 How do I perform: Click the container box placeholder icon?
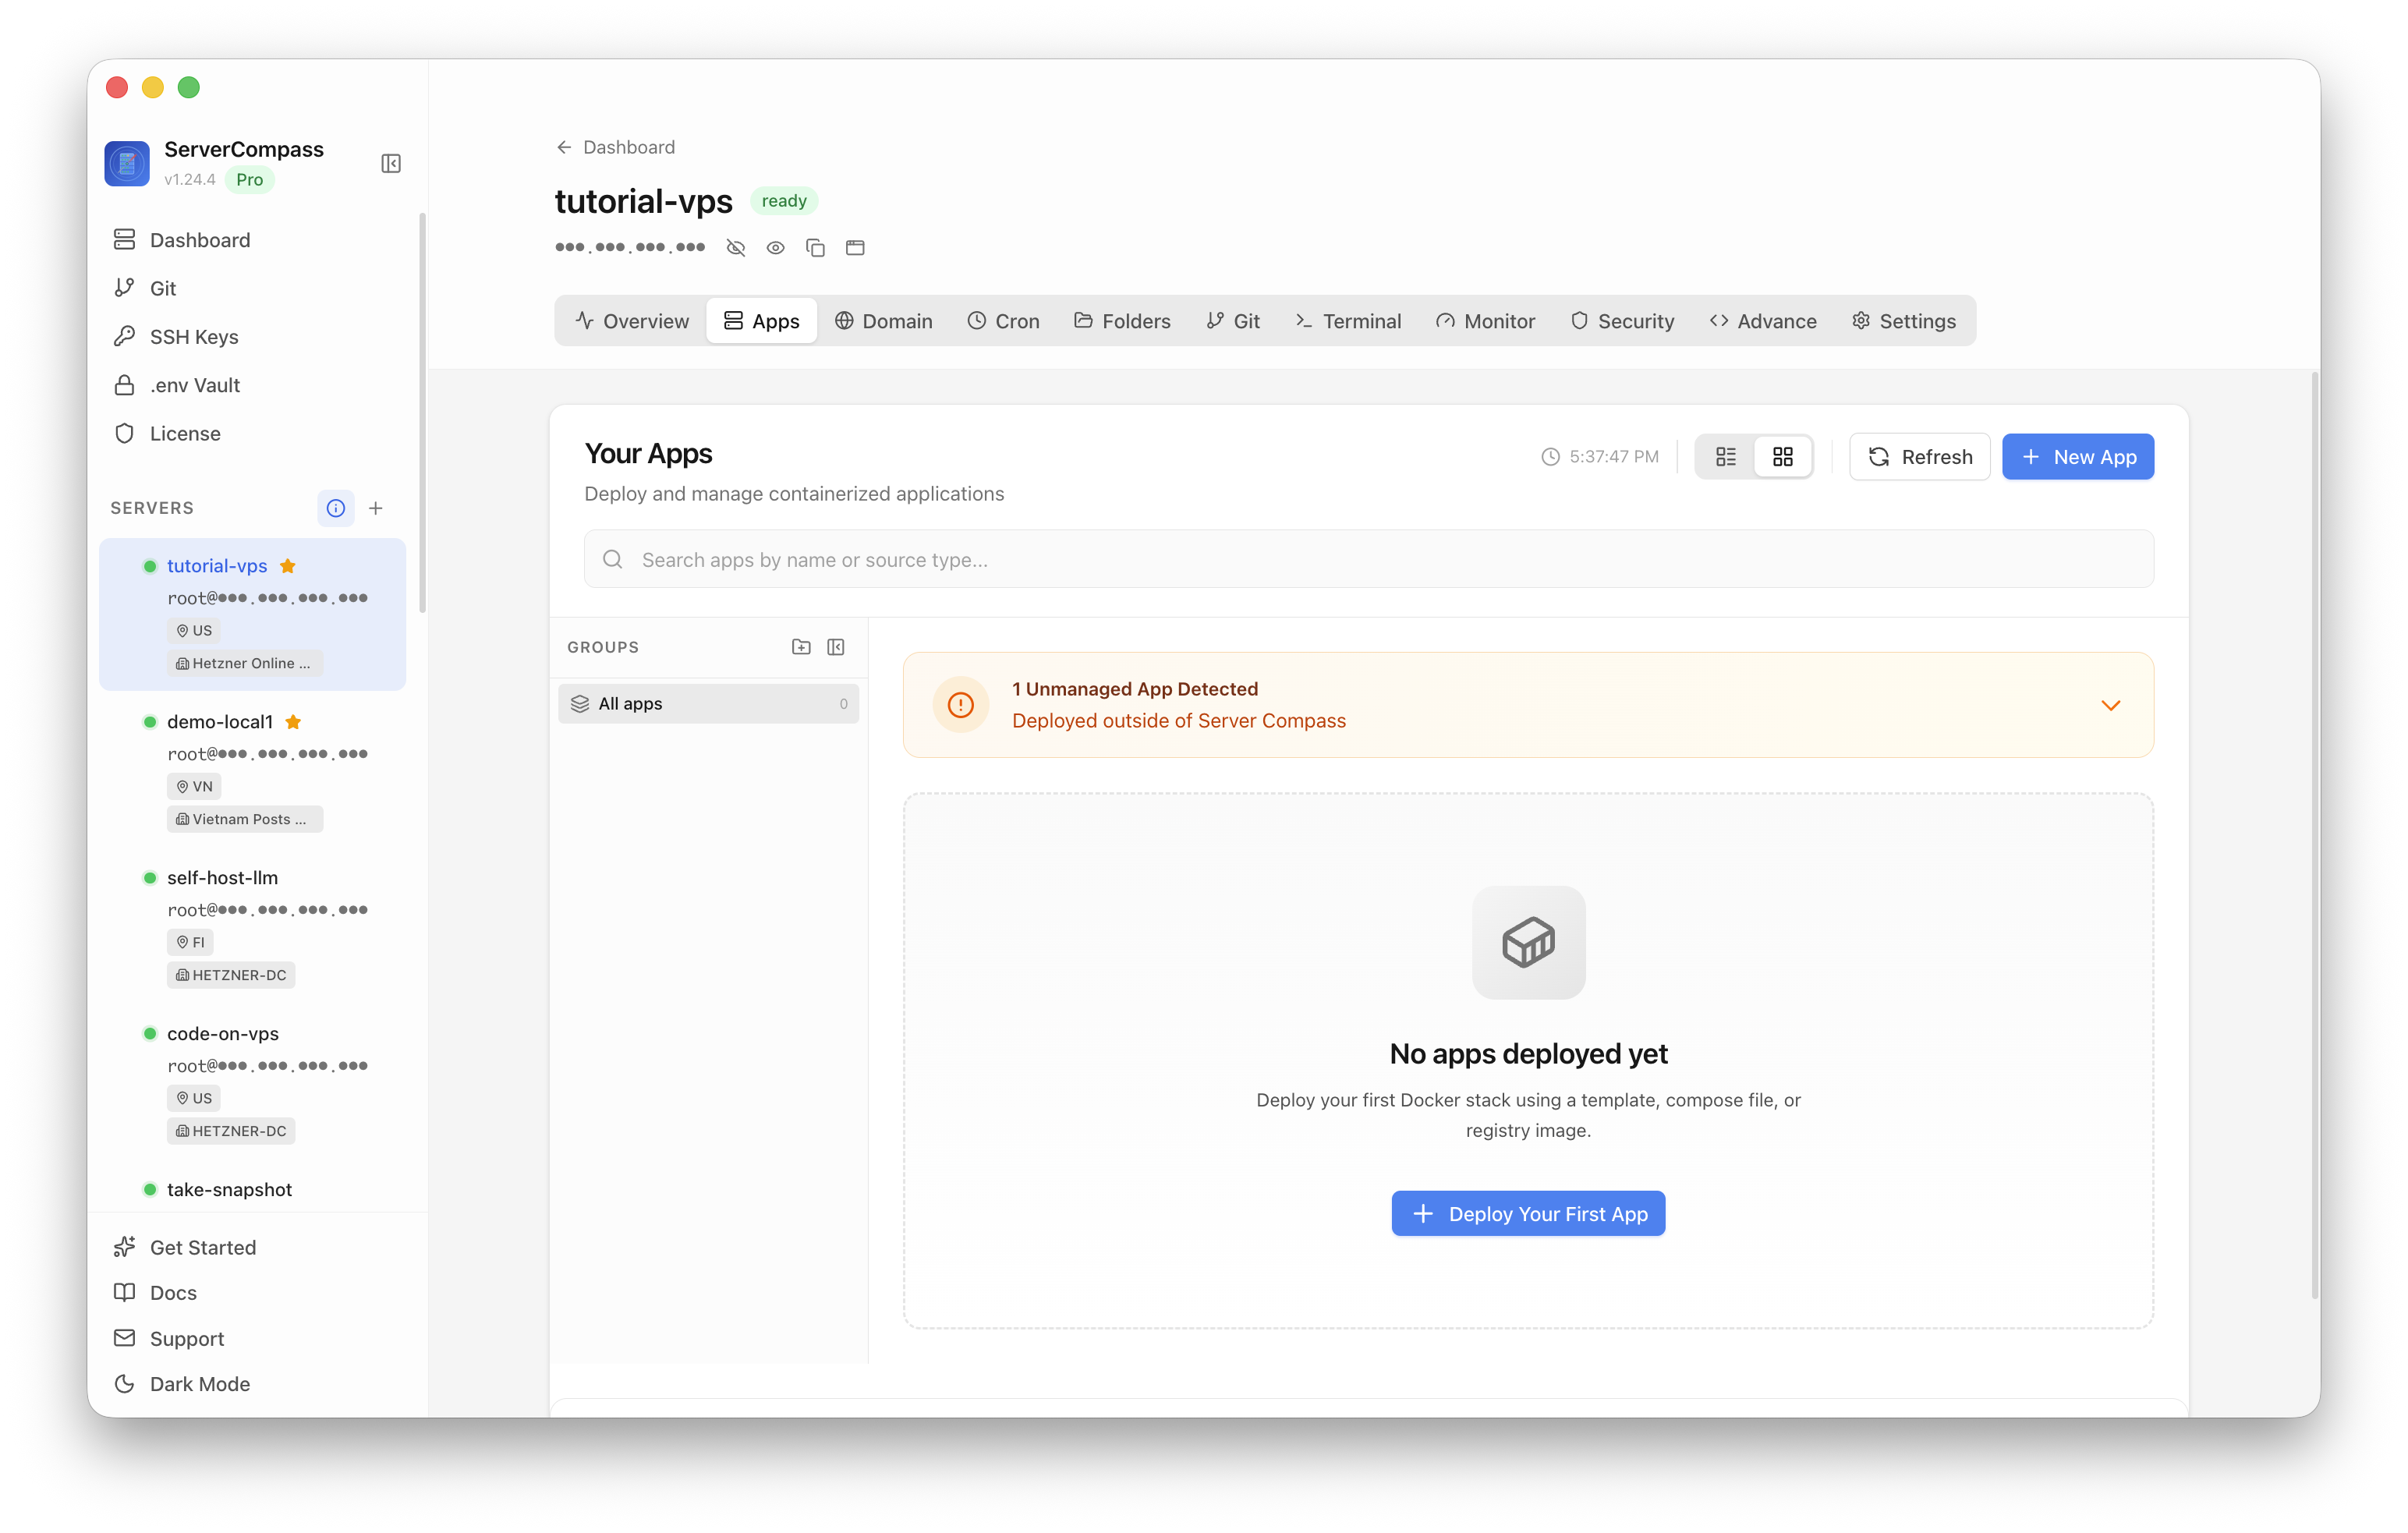pyautogui.click(x=1529, y=942)
